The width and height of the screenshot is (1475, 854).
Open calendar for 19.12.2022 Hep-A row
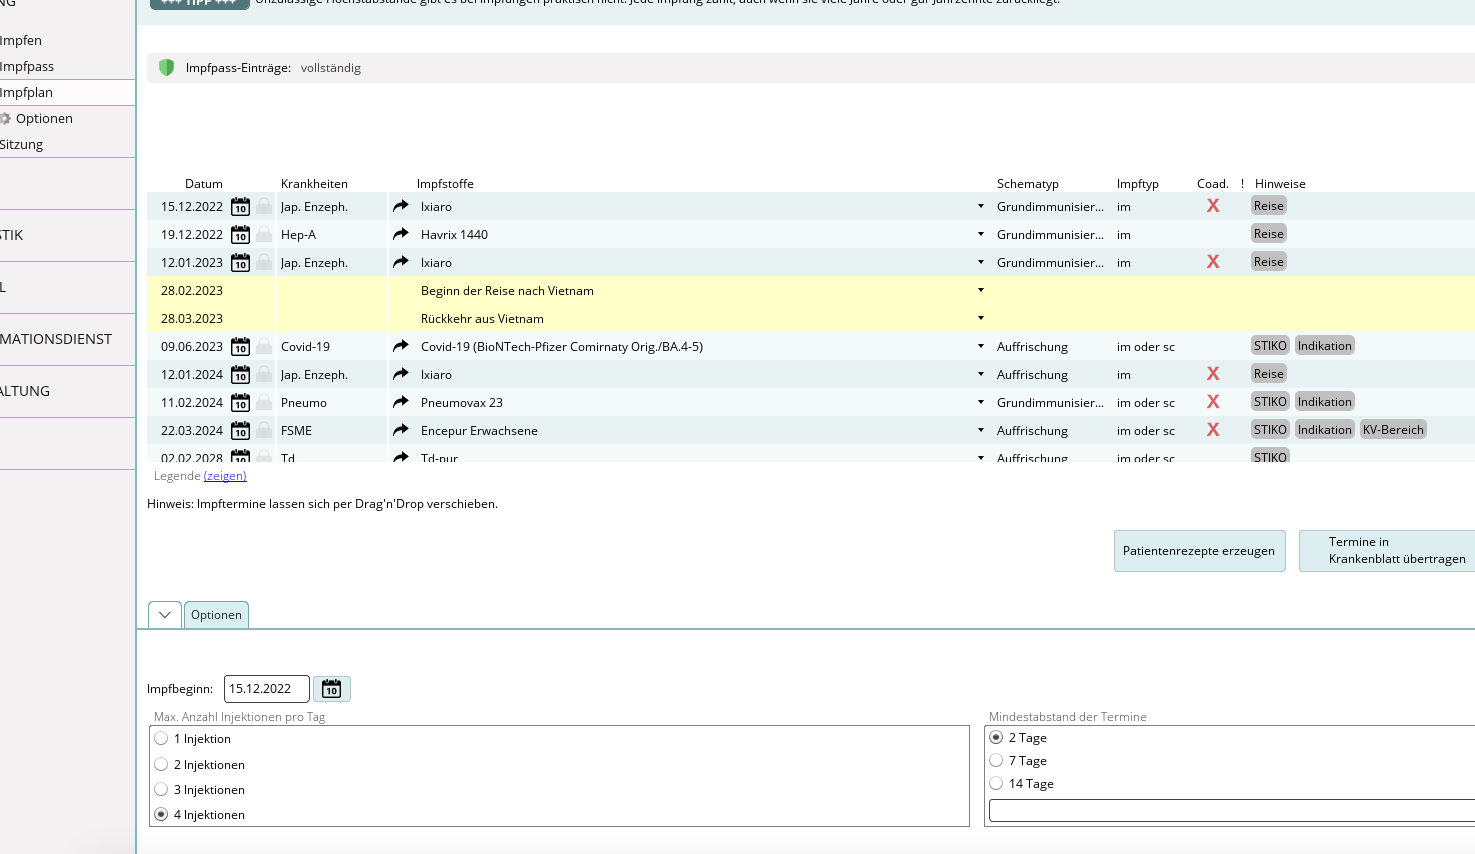(x=240, y=235)
